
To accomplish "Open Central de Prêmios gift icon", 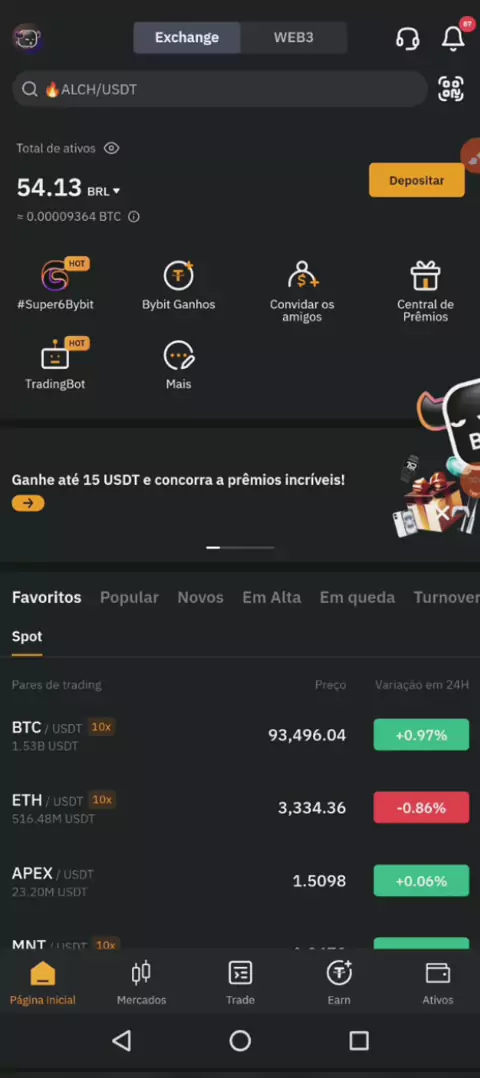I will tap(425, 276).
